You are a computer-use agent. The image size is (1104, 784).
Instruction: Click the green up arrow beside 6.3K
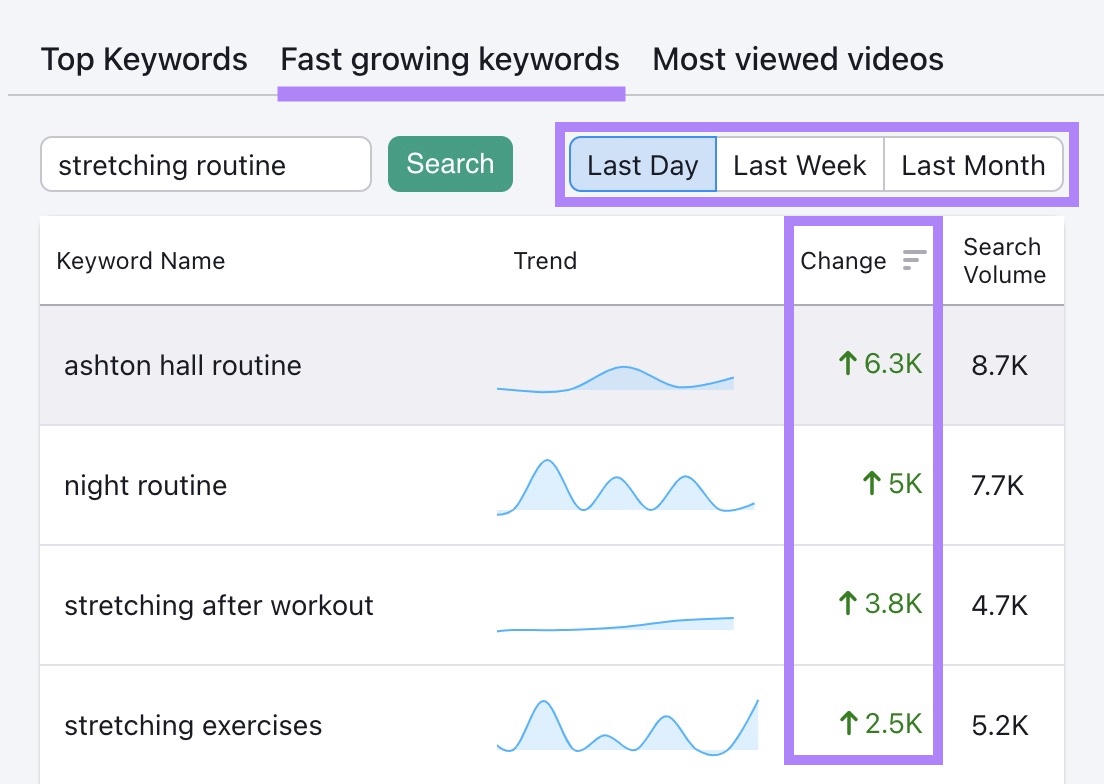(x=845, y=364)
